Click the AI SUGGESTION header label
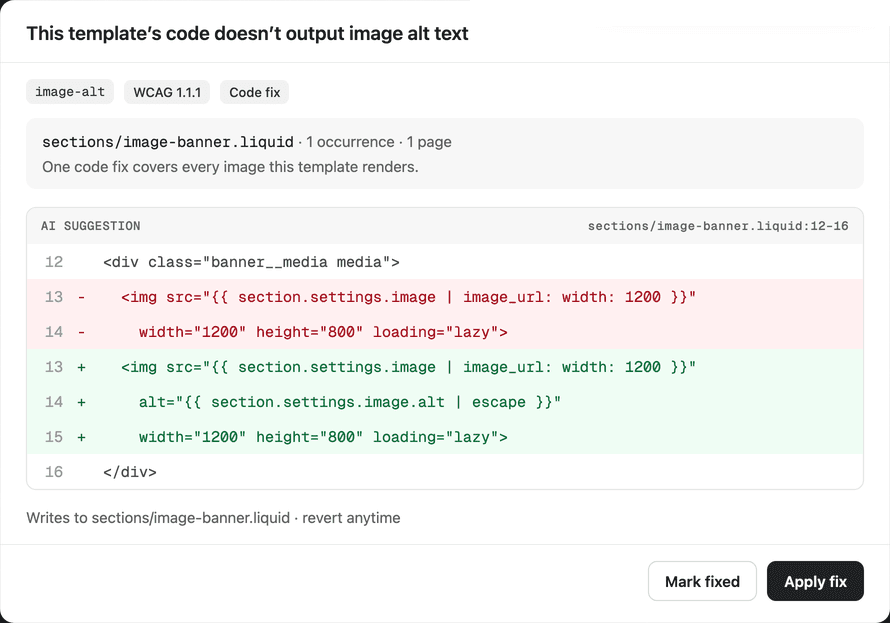Viewport: 890px width, 623px height. pyautogui.click(x=90, y=226)
